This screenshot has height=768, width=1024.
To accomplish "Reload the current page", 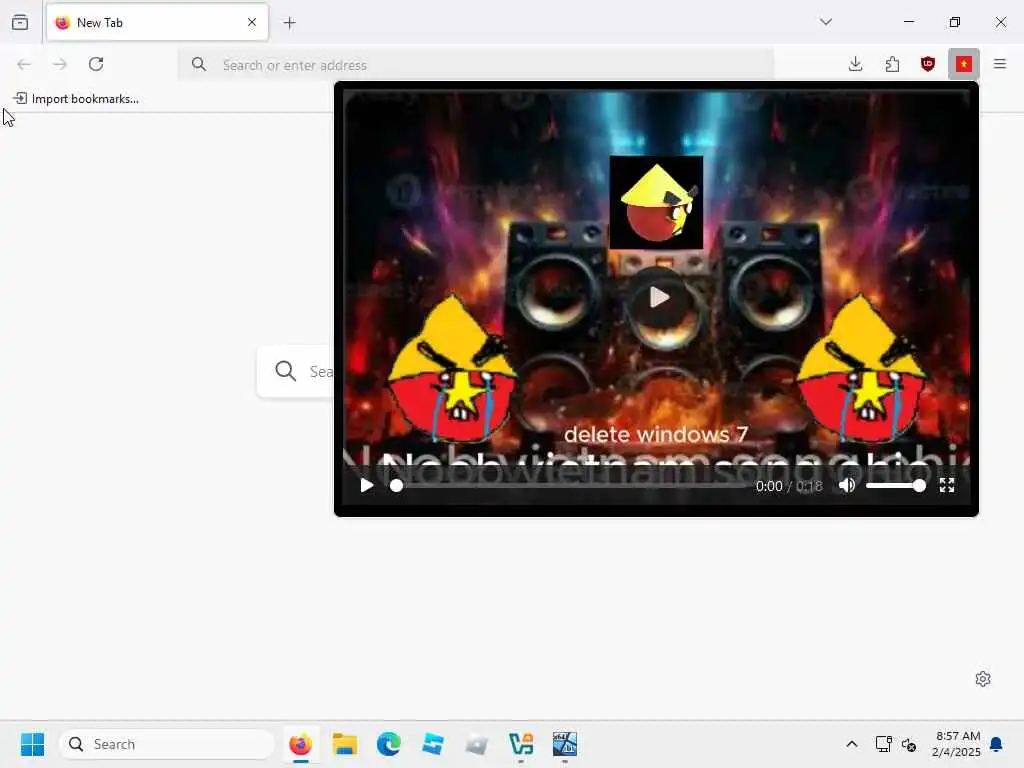I will click(96, 64).
